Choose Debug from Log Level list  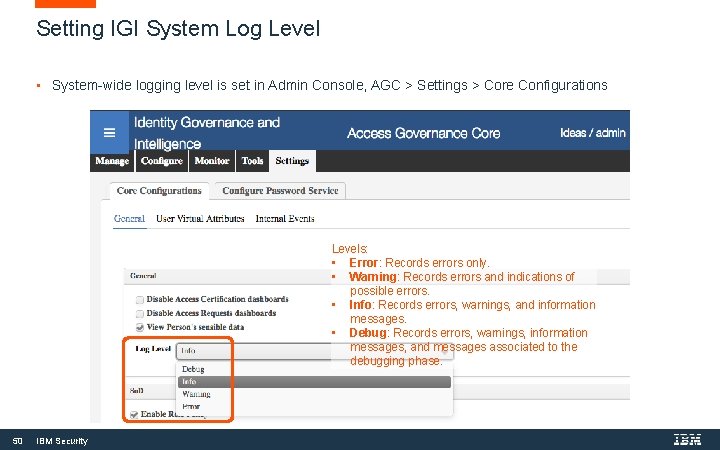[x=315, y=369]
